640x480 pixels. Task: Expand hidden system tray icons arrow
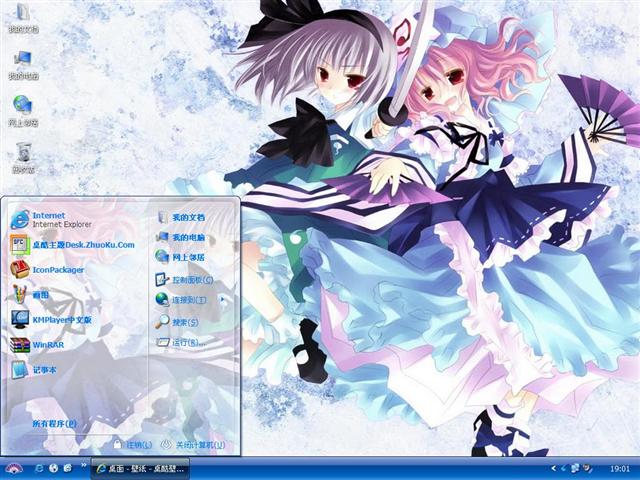pyautogui.click(x=554, y=469)
